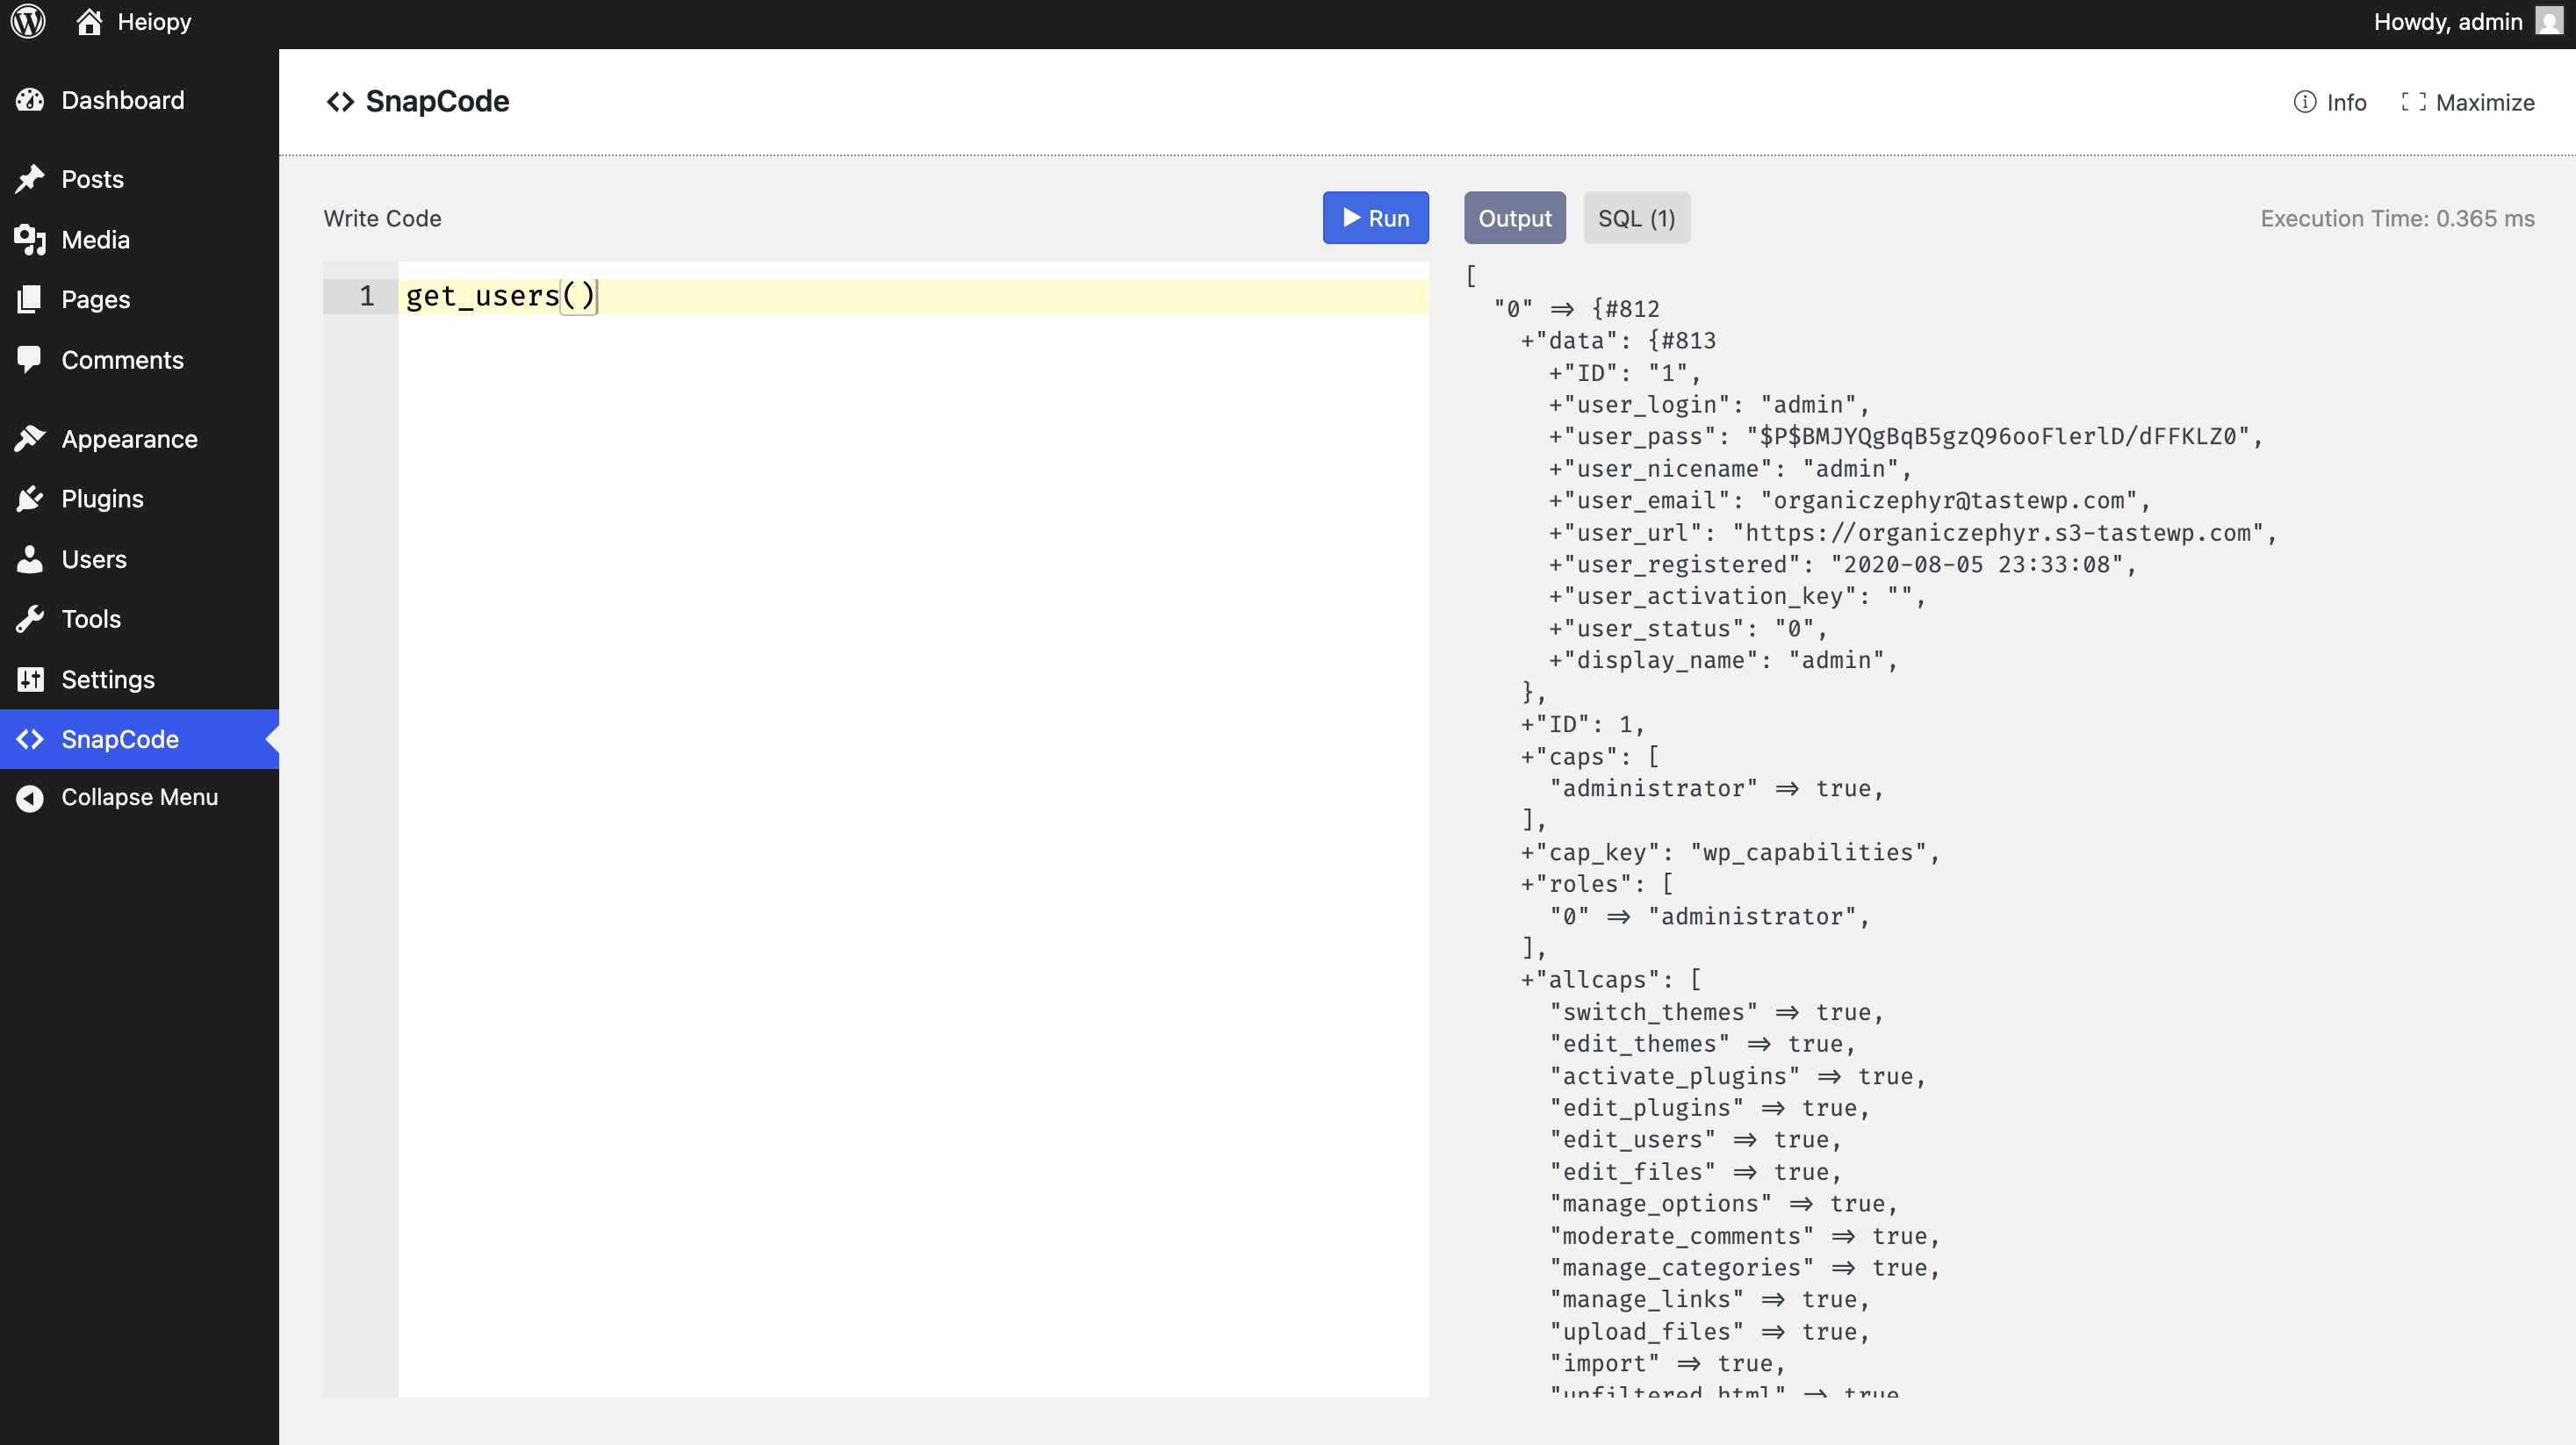Open the Users menu item
This screenshot has width=2576, height=1445.
tap(94, 559)
